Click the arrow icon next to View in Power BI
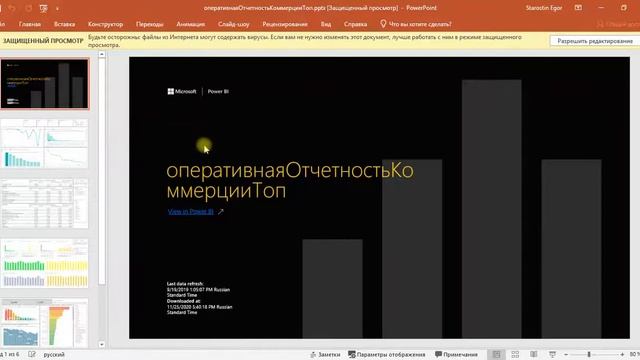The height and width of the screenshot is (360, 640). click(220, 211)
